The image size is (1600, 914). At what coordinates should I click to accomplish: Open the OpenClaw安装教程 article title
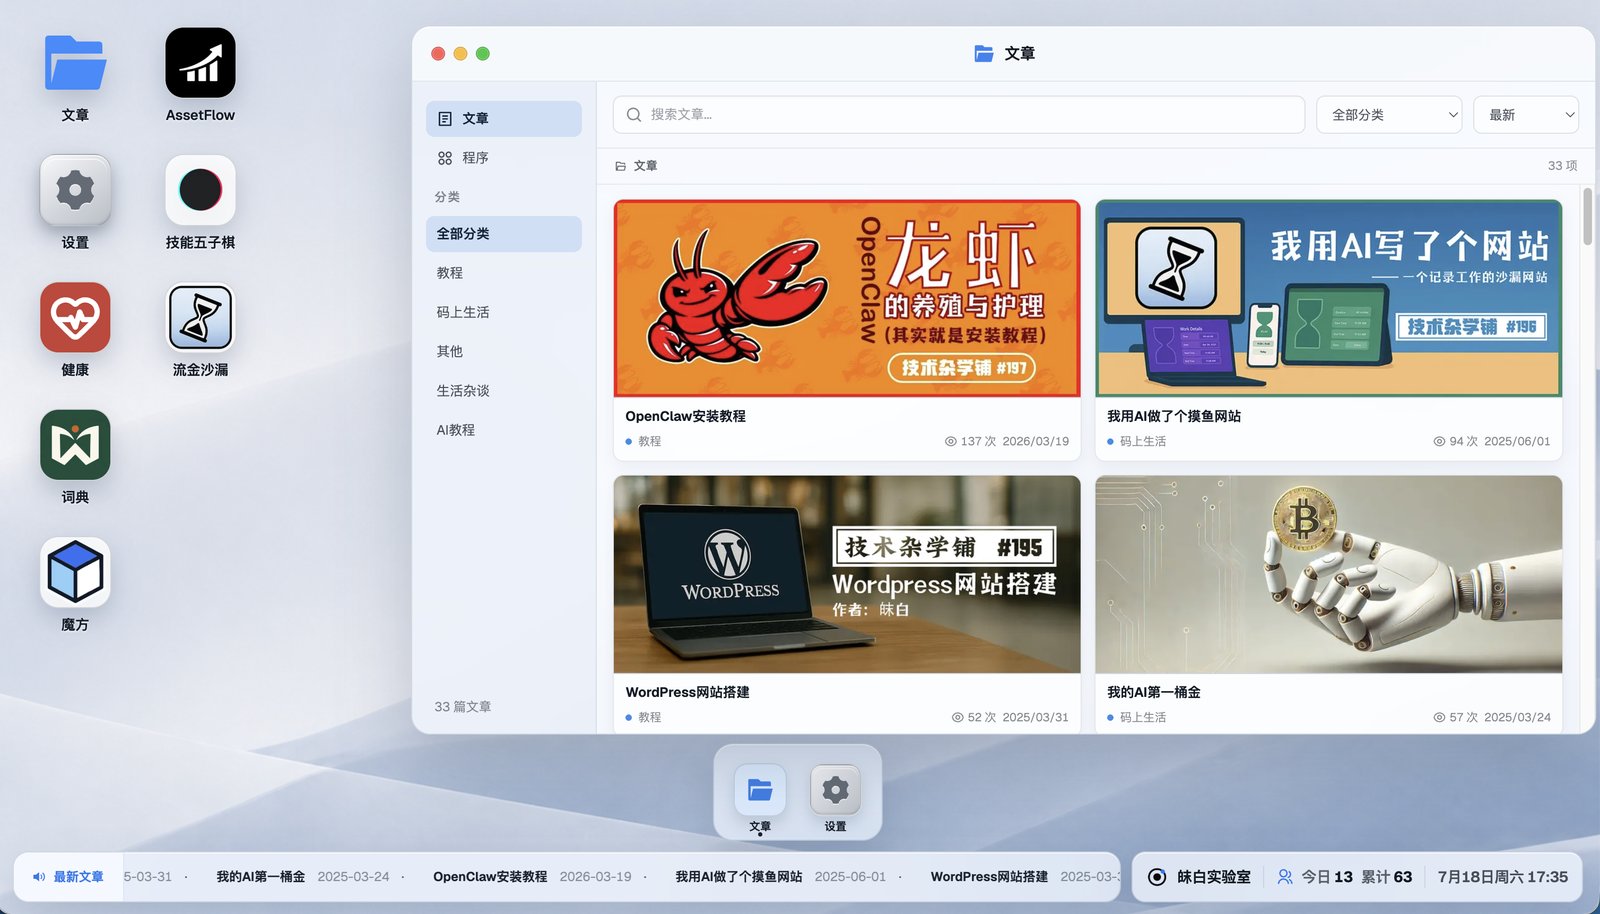click(x=686, y=416)
